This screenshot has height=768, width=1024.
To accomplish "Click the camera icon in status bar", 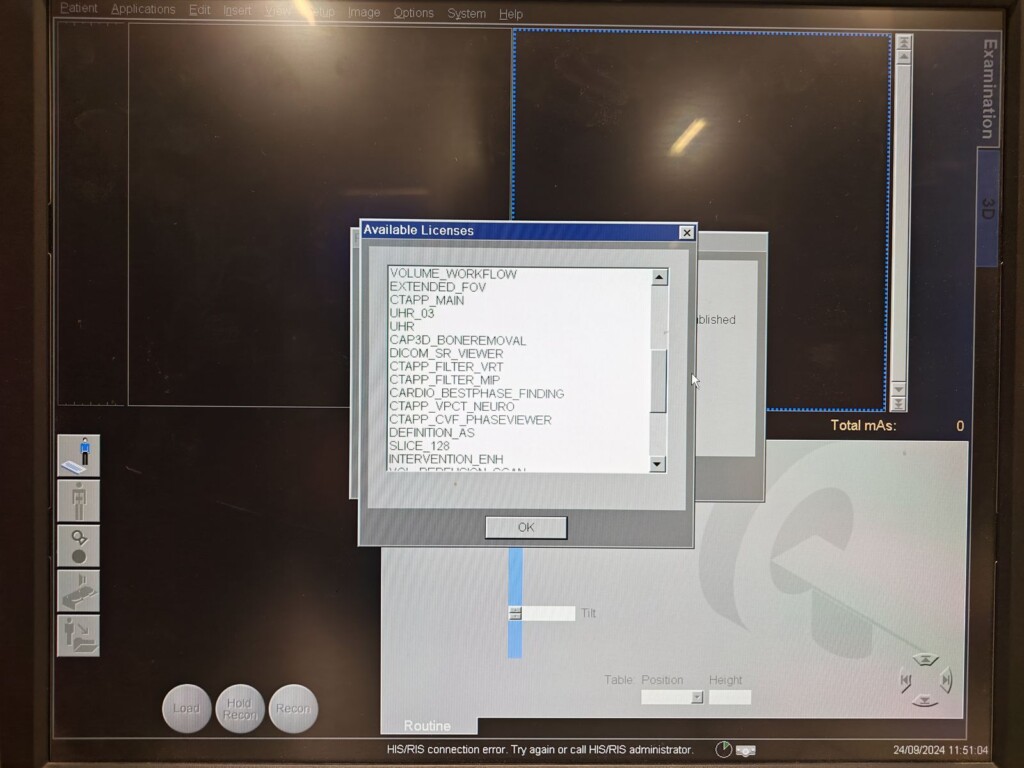I will [x=746, y=750].
